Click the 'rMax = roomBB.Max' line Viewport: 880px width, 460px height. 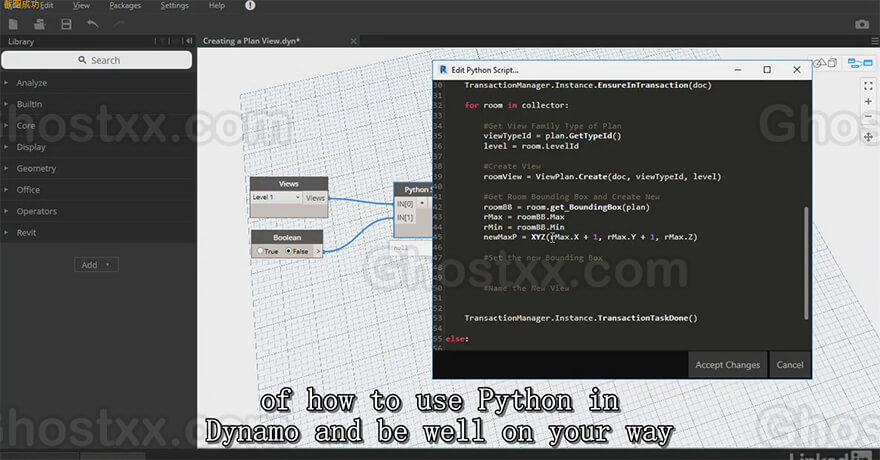(524, 217)
